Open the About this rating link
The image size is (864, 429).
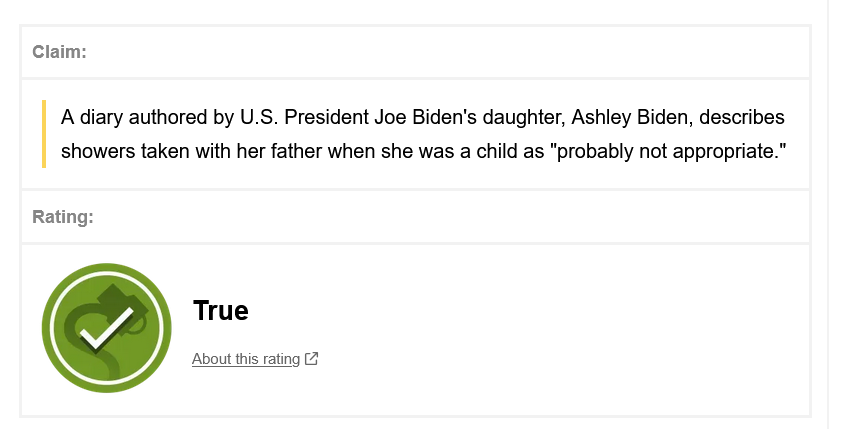[x=246, y=359]
